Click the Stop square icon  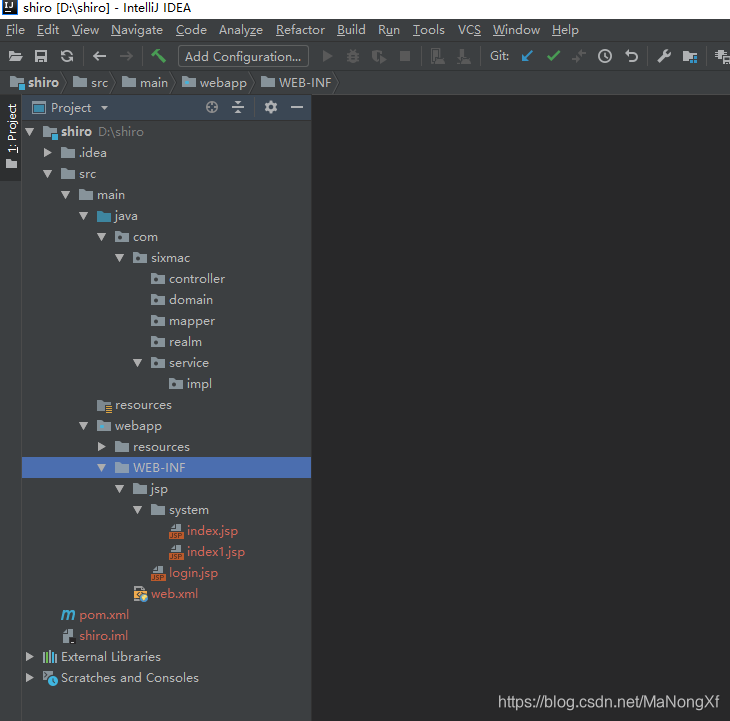click(x=405, y=56)
